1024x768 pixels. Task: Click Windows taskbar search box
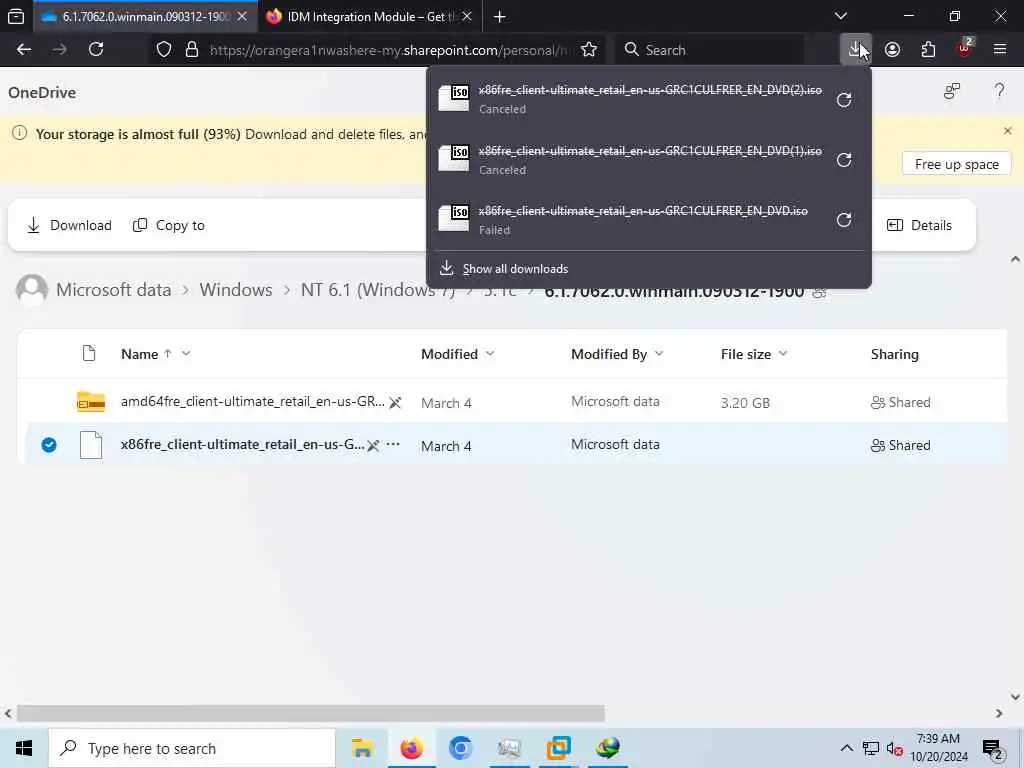point(191,748)
